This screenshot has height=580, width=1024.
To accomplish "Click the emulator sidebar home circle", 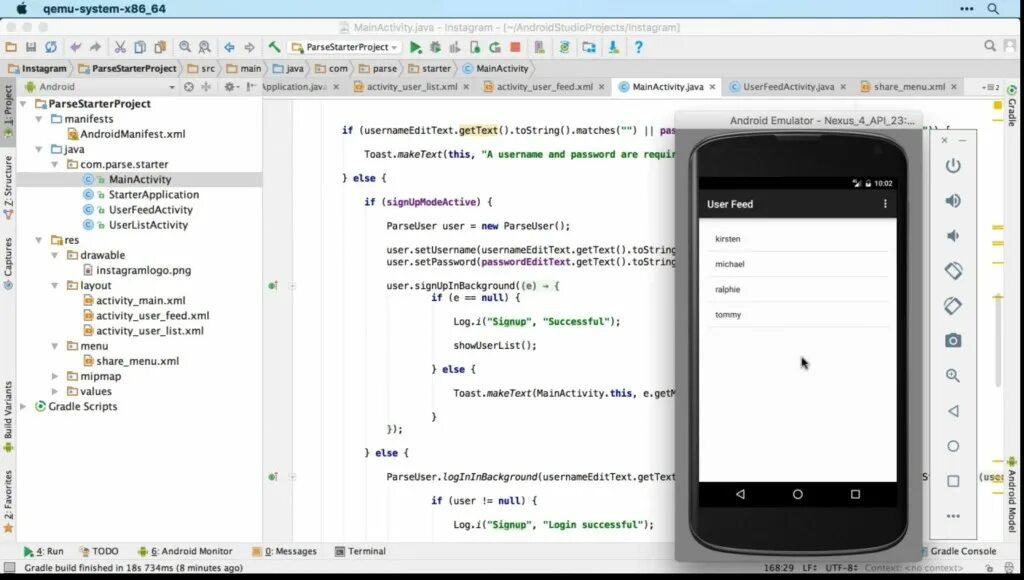I will coord(953,446).
